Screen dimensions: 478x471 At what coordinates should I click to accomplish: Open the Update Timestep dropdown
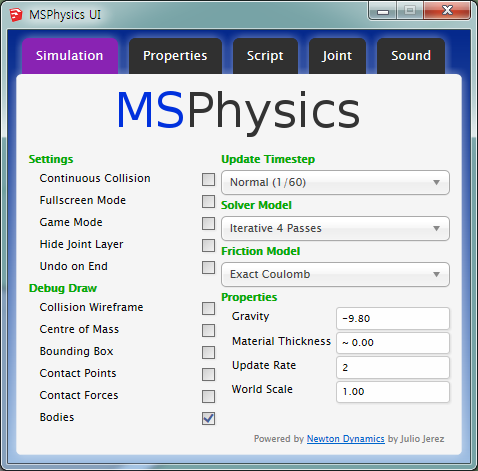point(335,183)
